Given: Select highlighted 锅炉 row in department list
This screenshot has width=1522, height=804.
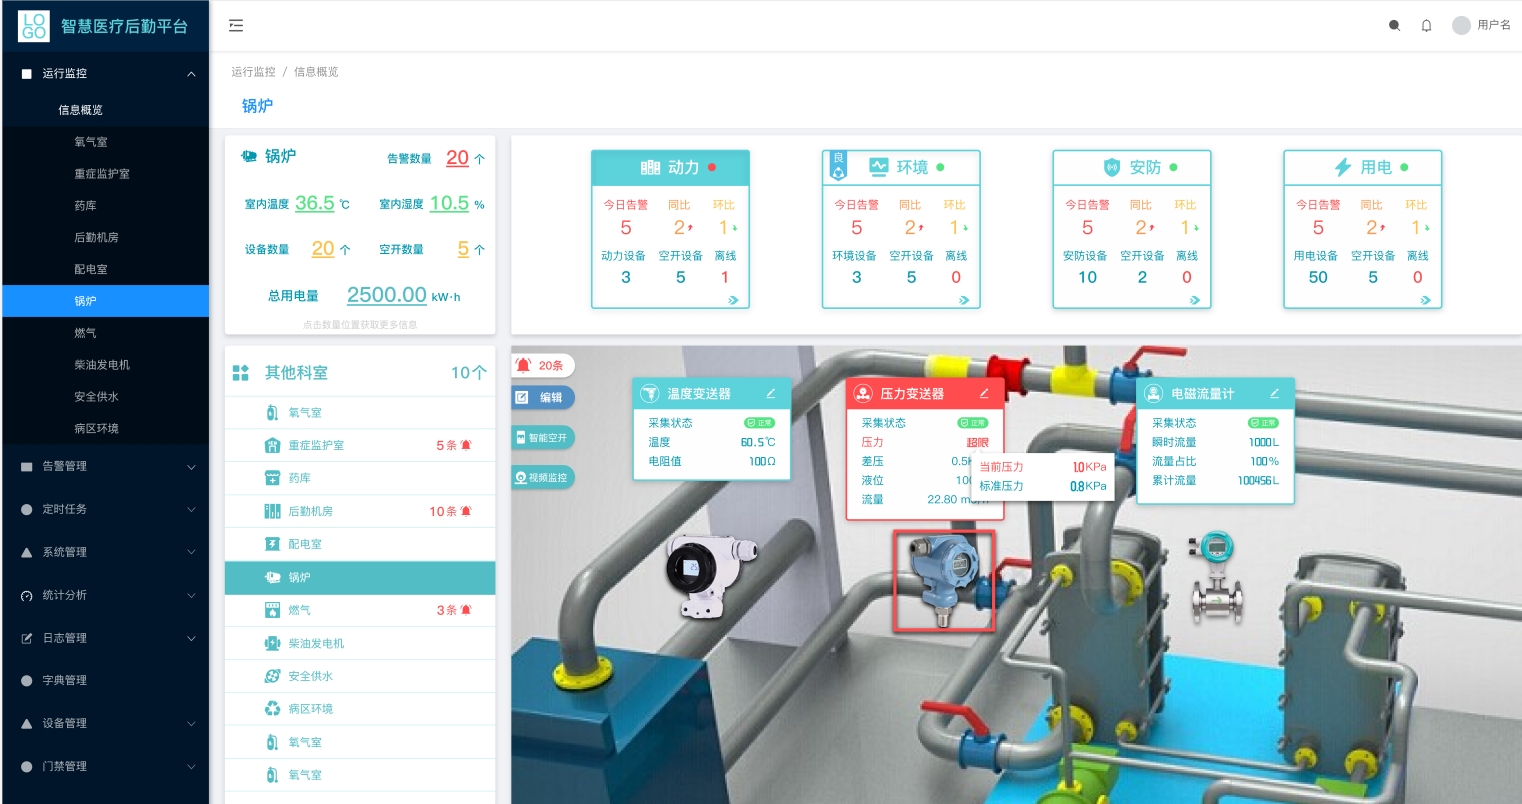Looking at the screenshot, I should point(360,577).
